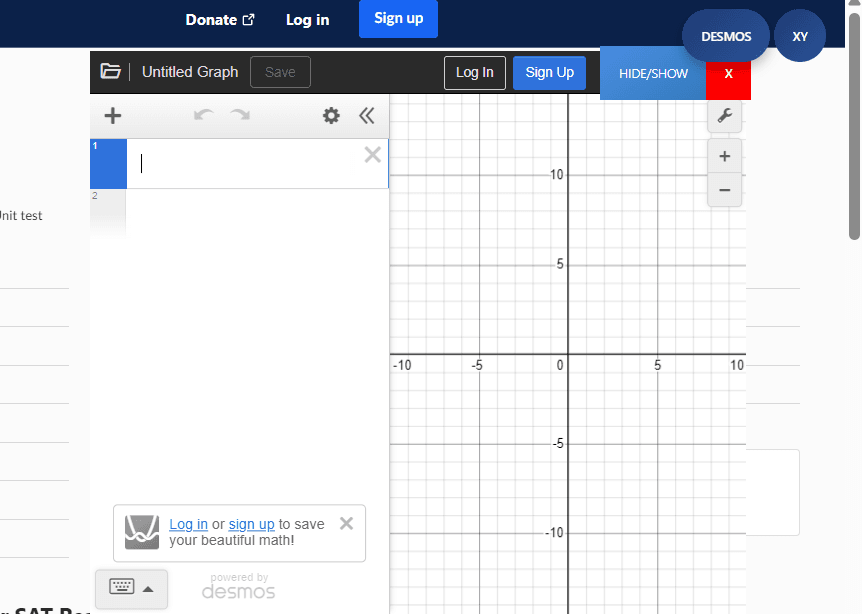The width and height of the screenshot is (862, 614).
Task: Activate the circular XY button
Action: [x=799, y=36]
